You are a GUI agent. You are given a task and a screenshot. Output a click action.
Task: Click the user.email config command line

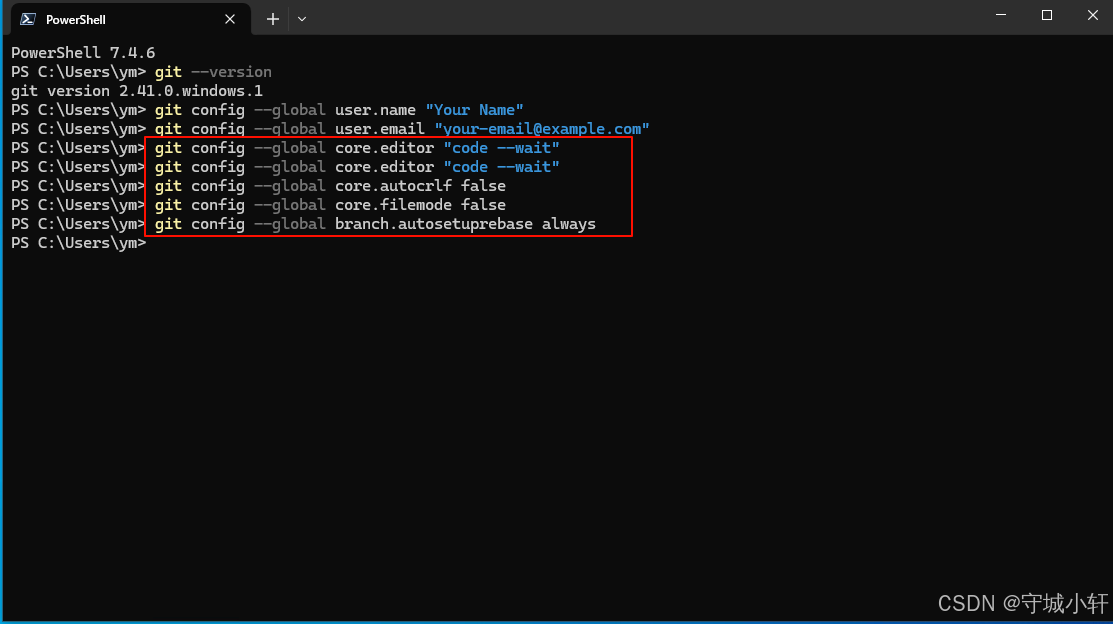point(330,129)
